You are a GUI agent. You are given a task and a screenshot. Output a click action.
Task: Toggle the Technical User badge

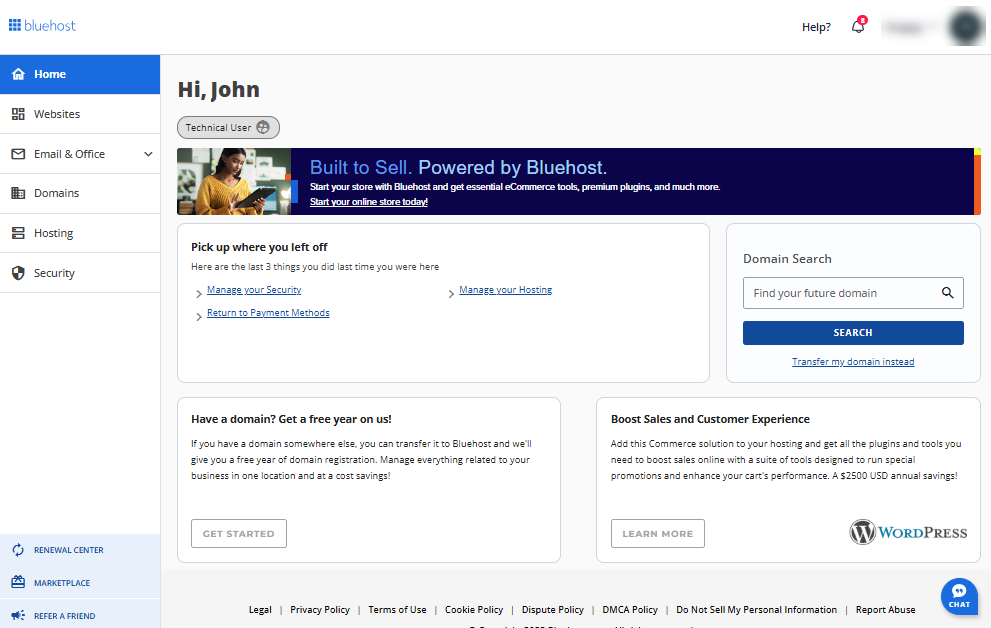coord(228,127)
